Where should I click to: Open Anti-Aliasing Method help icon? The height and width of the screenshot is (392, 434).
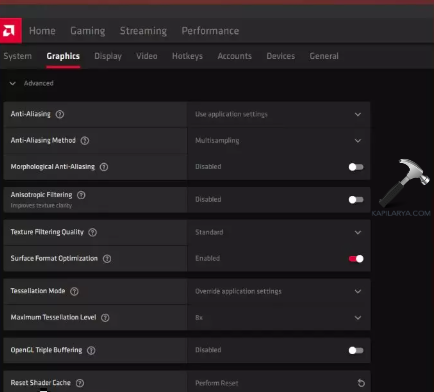[85, 141]
